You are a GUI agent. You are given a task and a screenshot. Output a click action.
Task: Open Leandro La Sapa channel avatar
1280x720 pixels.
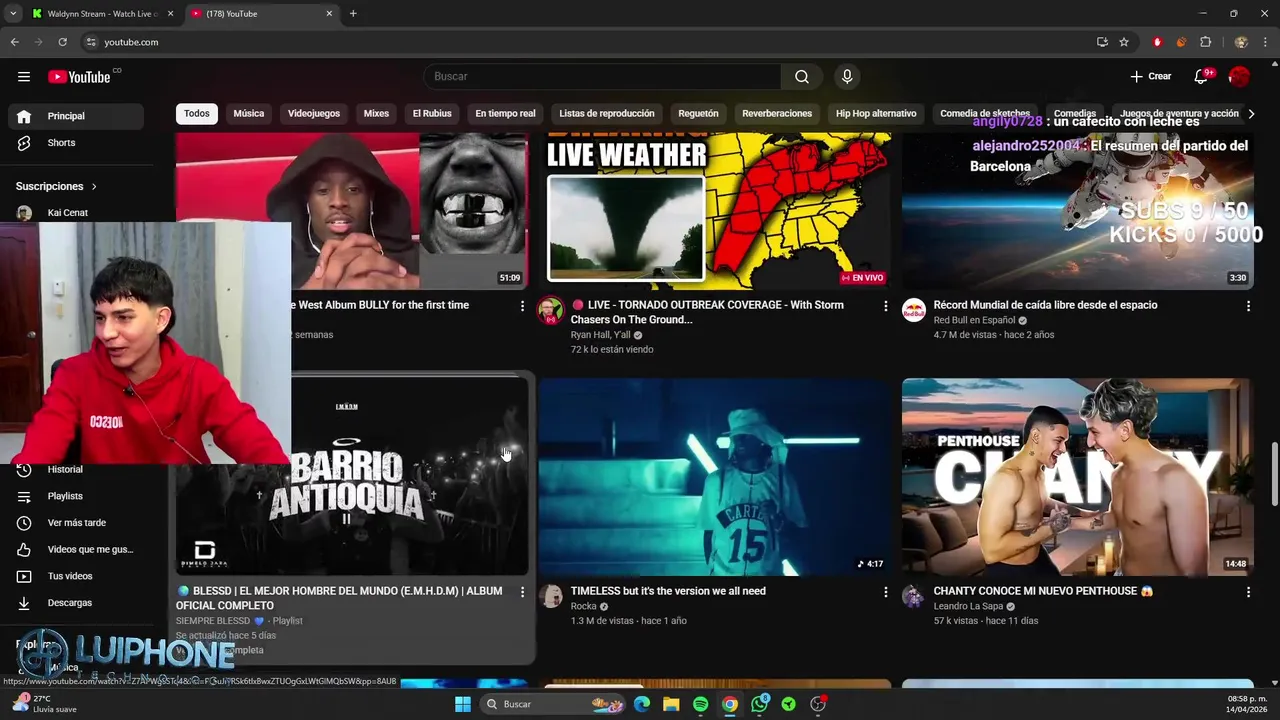[914, 597]
